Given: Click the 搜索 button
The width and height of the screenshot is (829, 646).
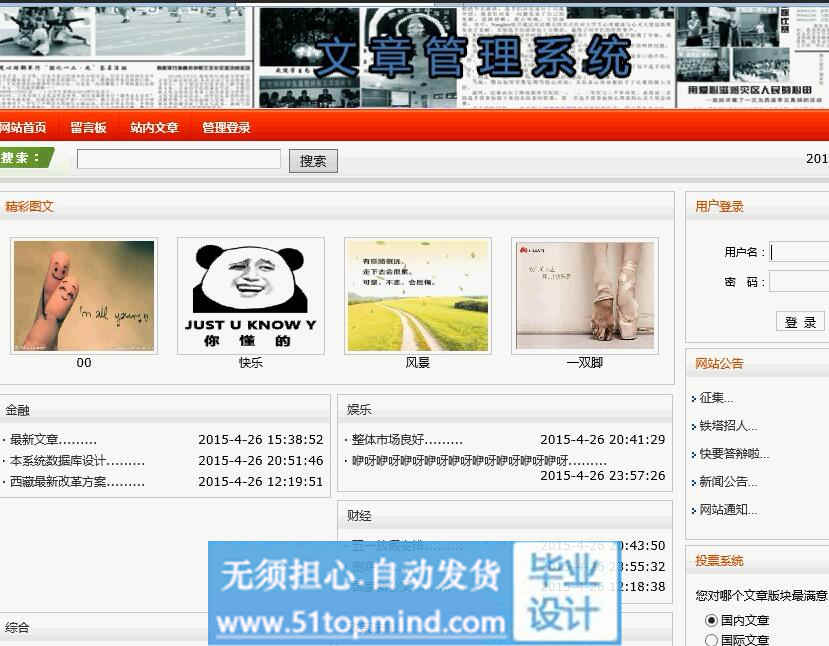Looking at the screenshot, I should pos(313,161).
